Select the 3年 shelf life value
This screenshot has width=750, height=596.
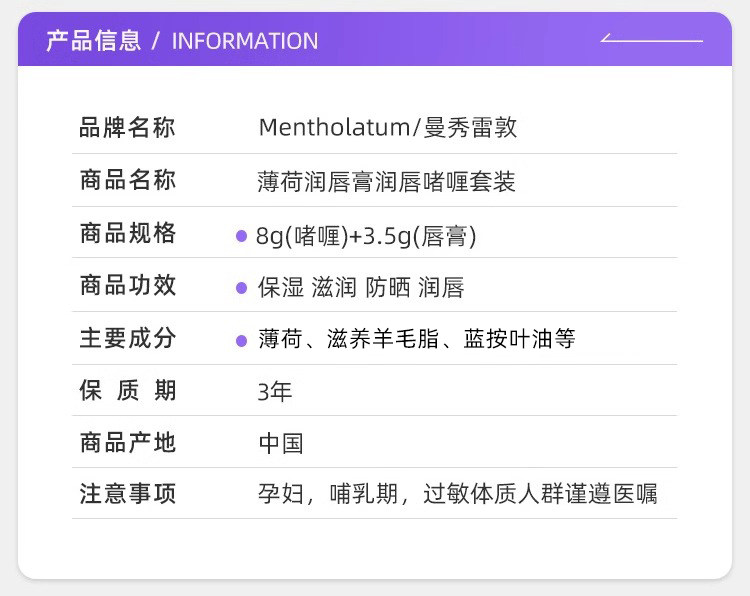[x=275, y=391]
